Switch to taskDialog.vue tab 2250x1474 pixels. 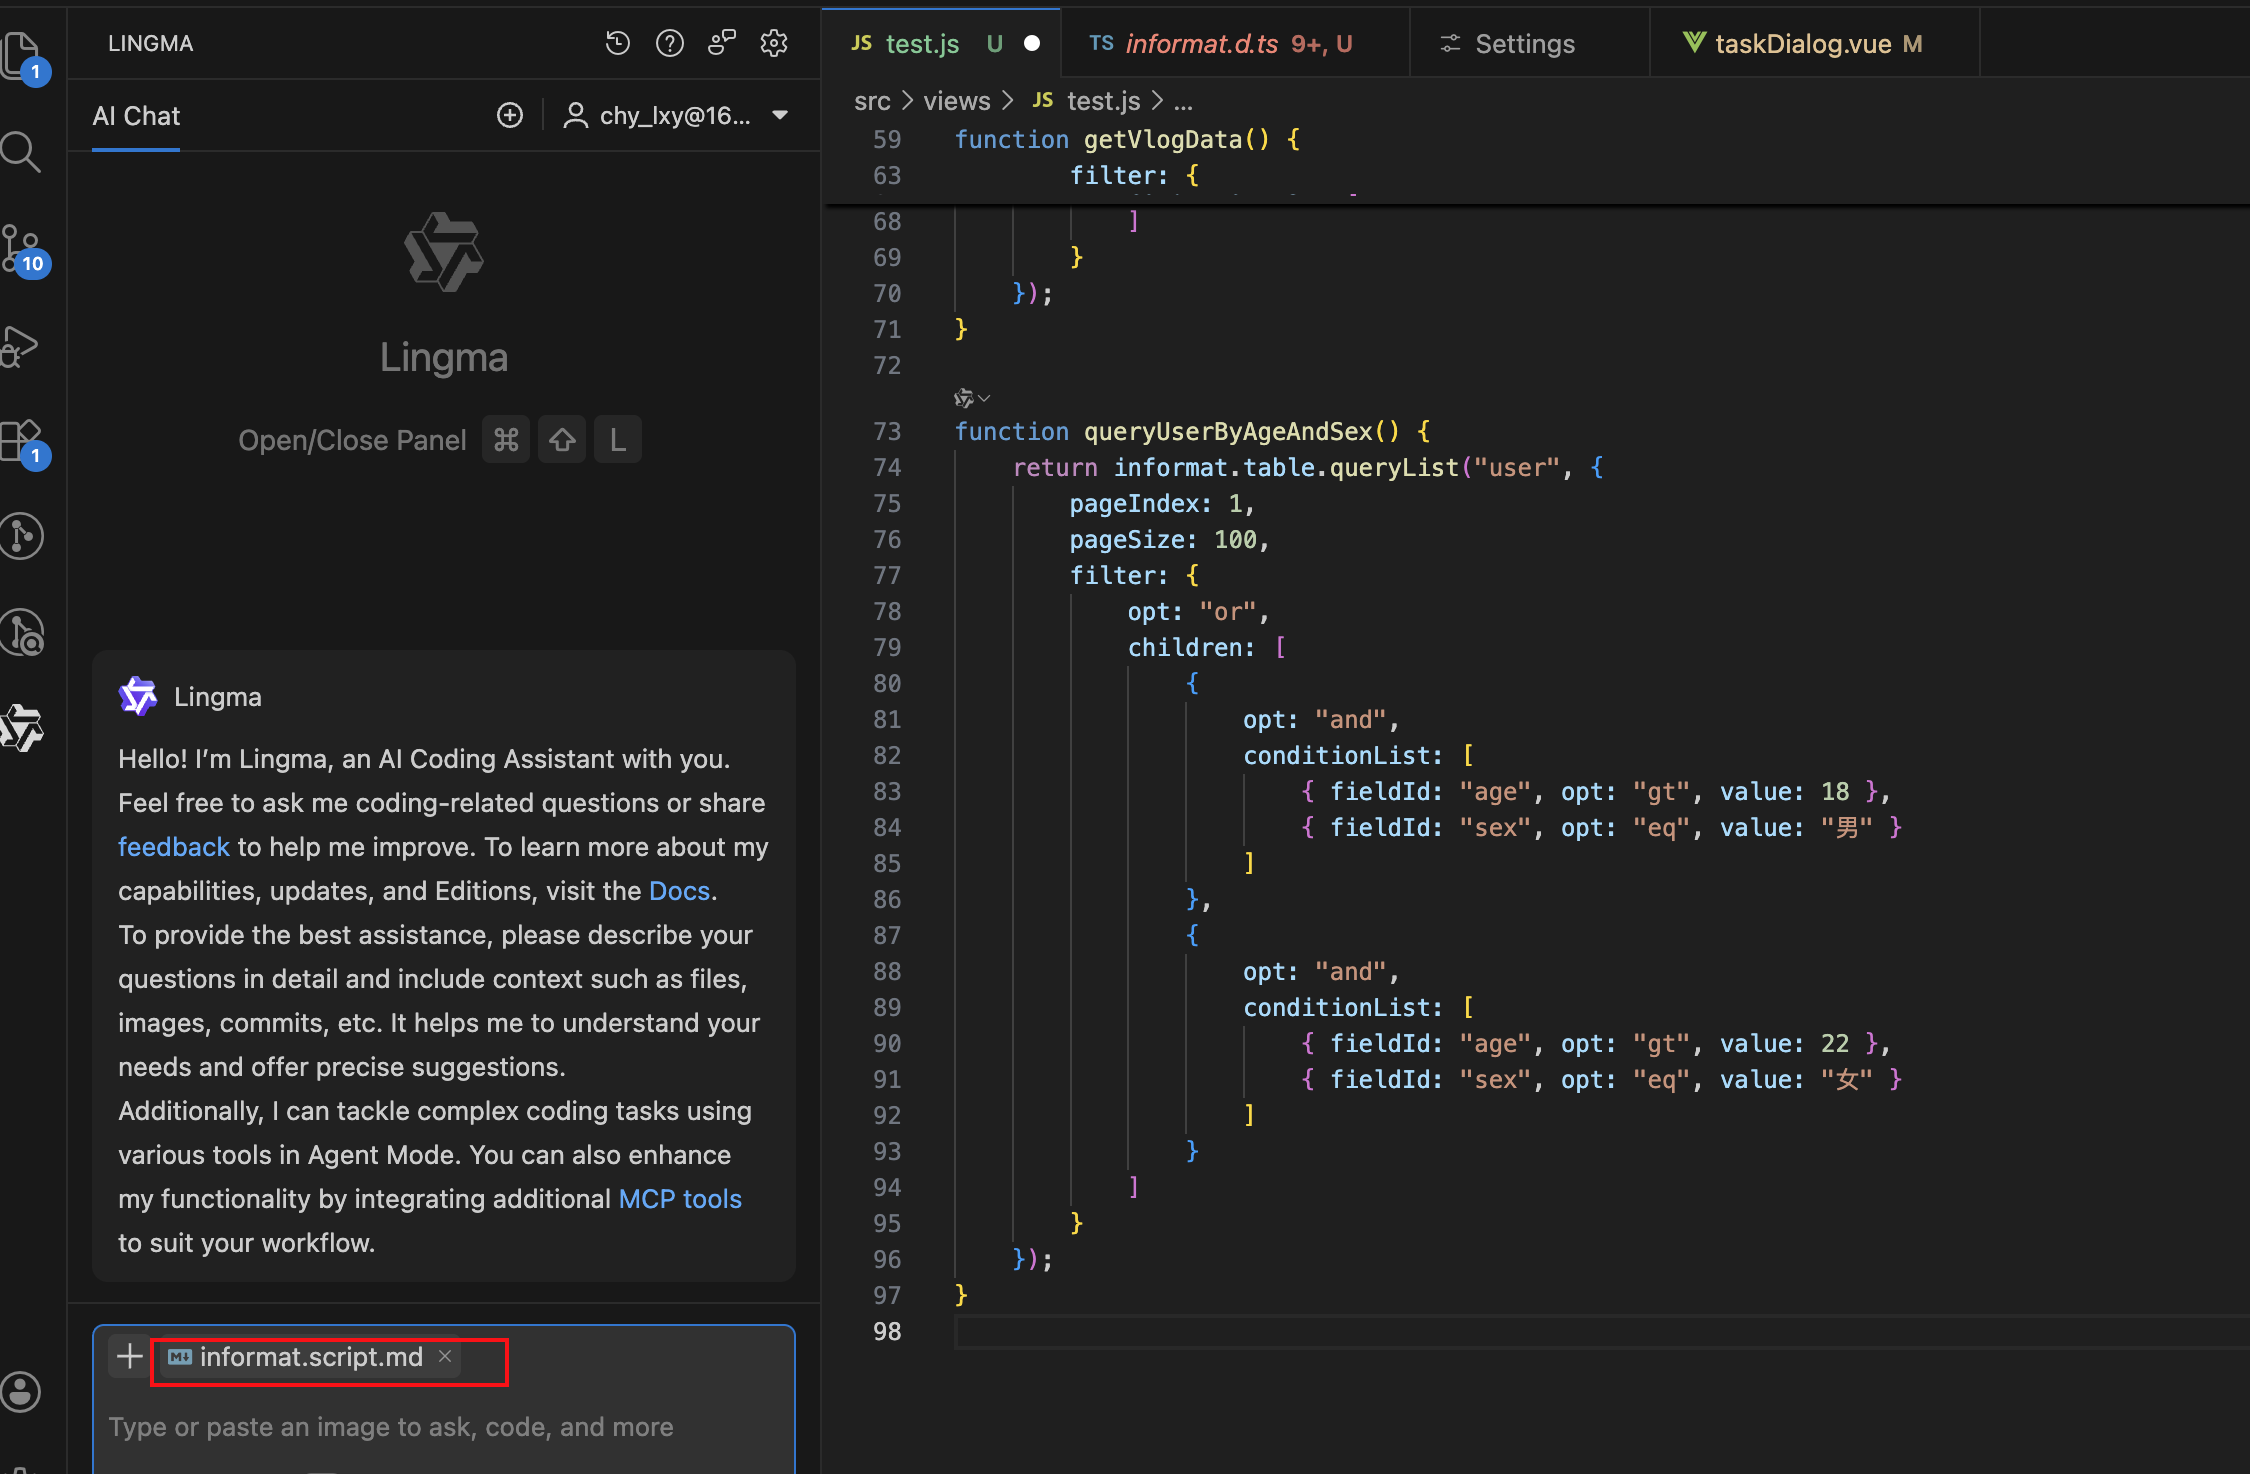pos(1802,44)
